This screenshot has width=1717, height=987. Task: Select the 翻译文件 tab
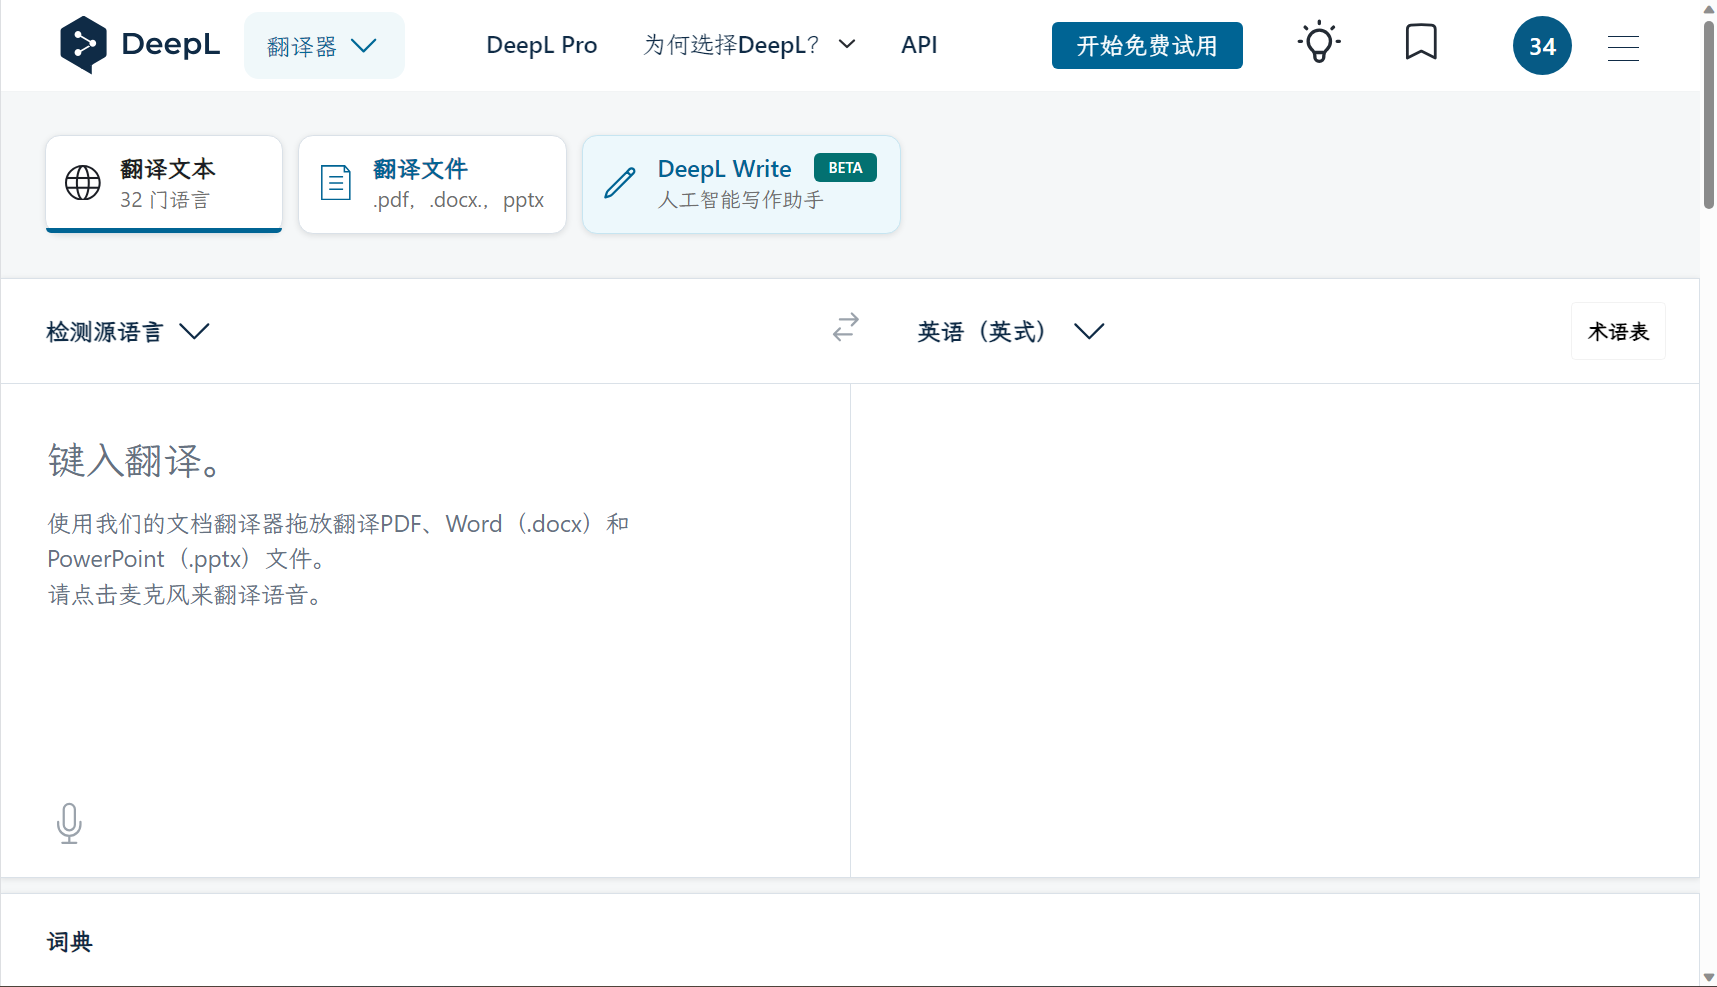(432, 184)
